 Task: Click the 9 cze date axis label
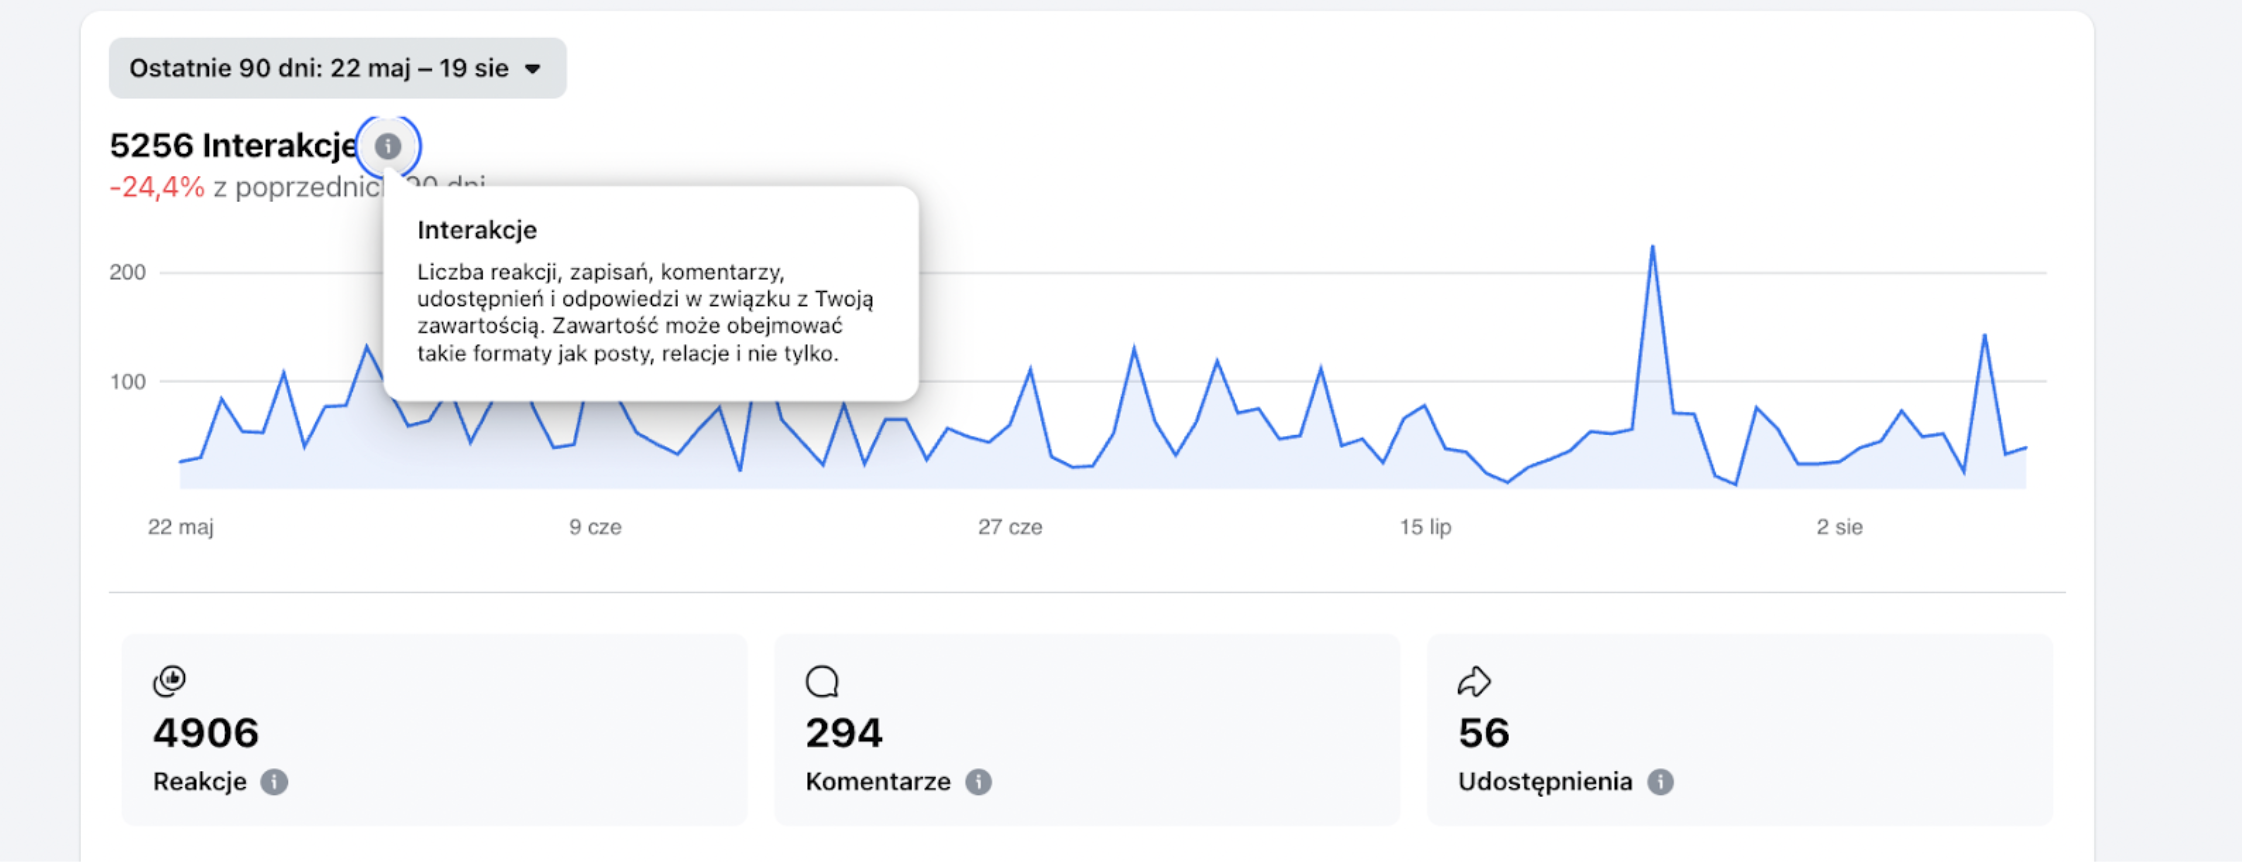[x=595, y=527]
